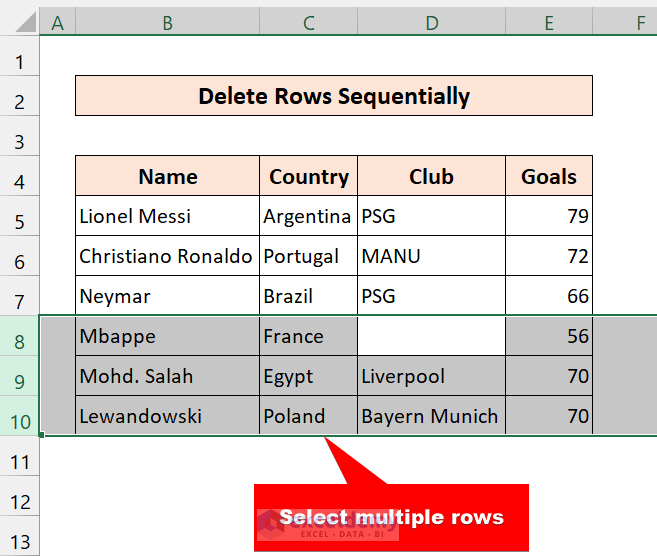Click the Argentina country cell
Screen dimensions: 657x556
click(x=308, y=216)
